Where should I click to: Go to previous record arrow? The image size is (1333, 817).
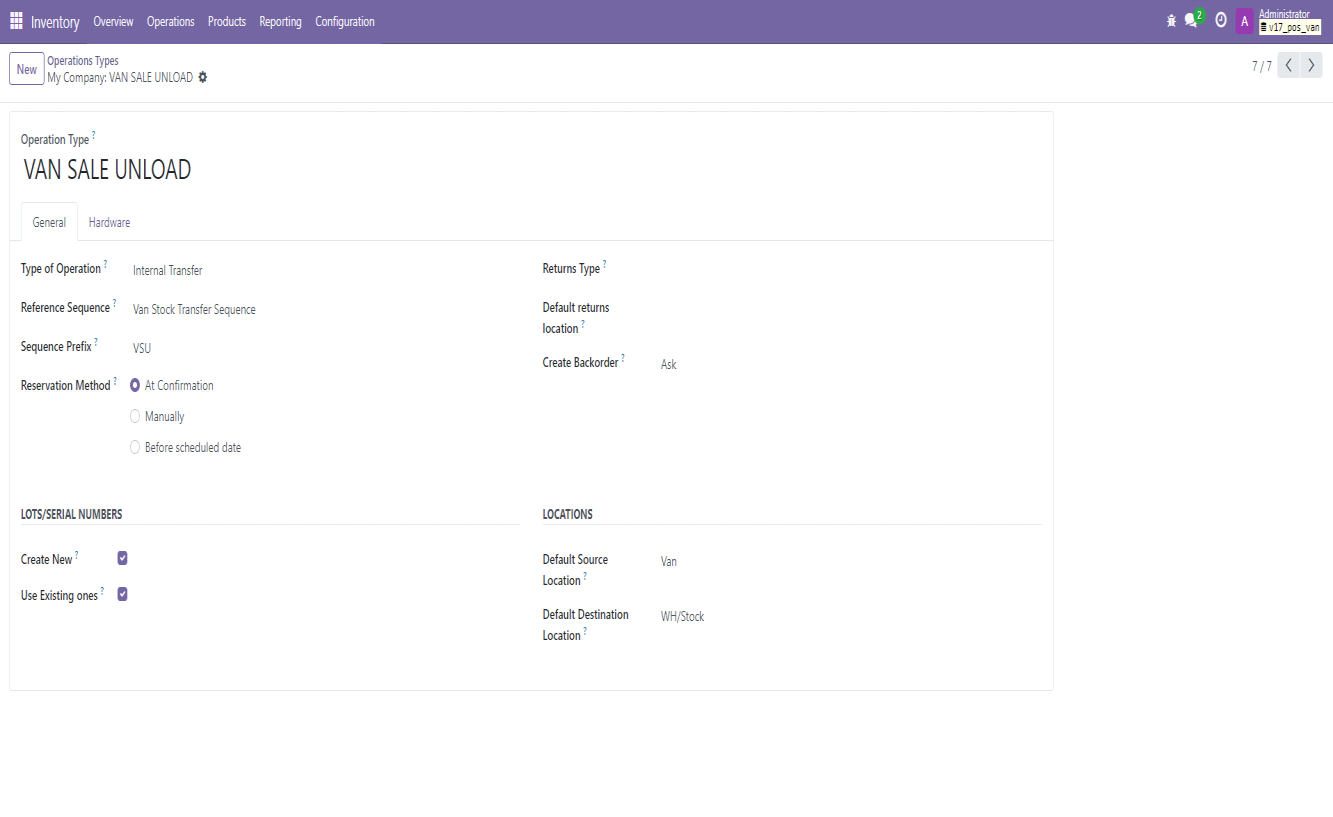point(1289,66)
